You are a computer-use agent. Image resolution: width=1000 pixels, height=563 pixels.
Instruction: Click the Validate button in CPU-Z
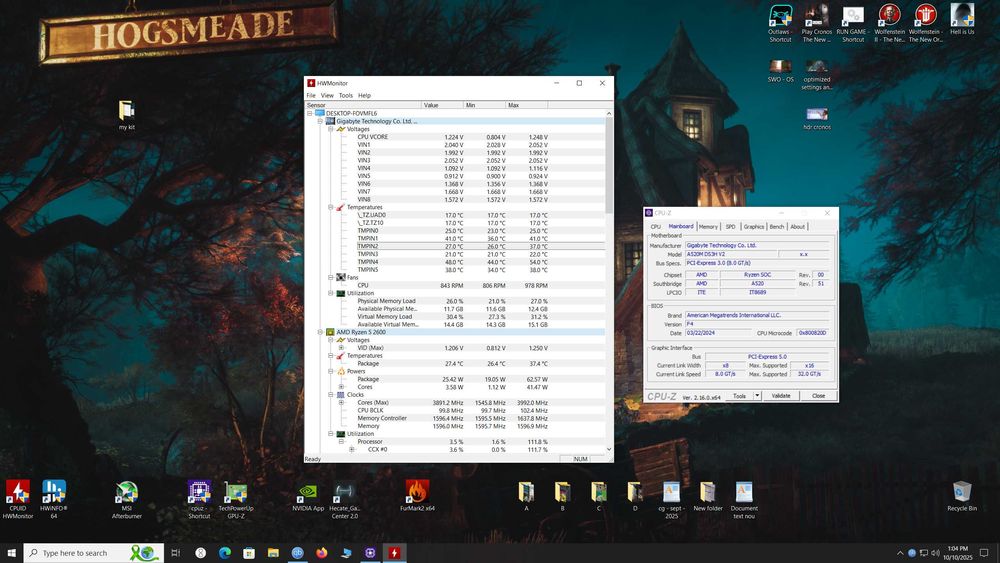(x=781, y=396)
